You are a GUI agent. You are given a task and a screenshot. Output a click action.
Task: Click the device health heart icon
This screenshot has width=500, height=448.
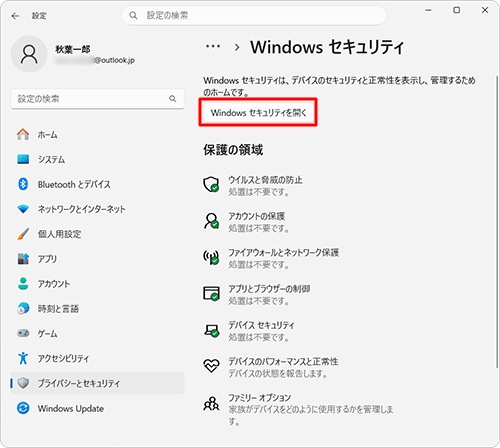click(211, 366)
